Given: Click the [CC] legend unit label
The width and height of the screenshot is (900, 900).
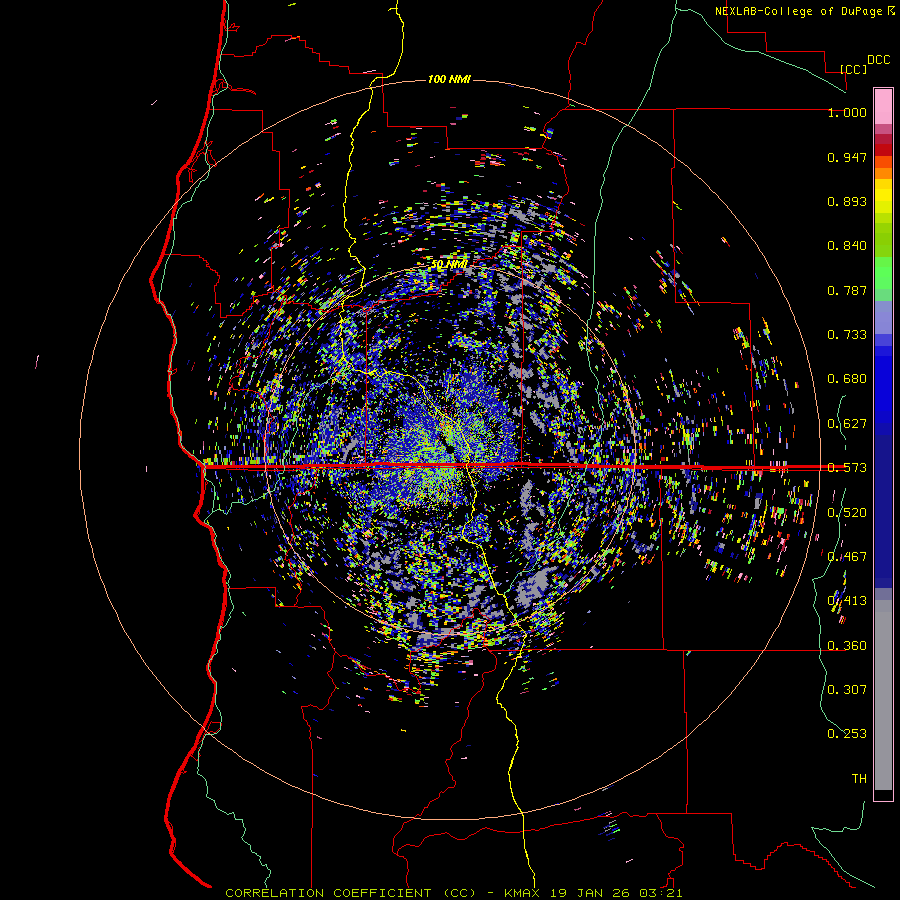Looking at the screenshot, I should pos(853,69).
